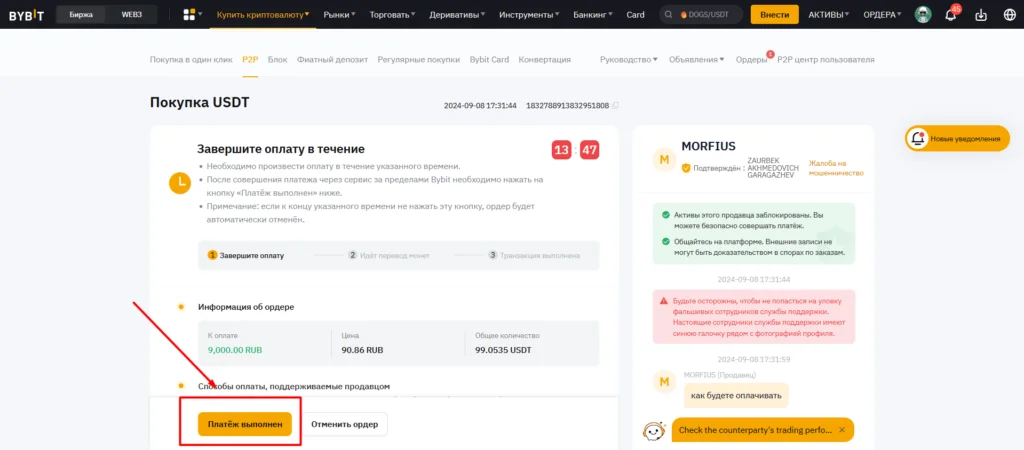
Task: Open Новые уведомления pill
Action: (x=957, y=138)
